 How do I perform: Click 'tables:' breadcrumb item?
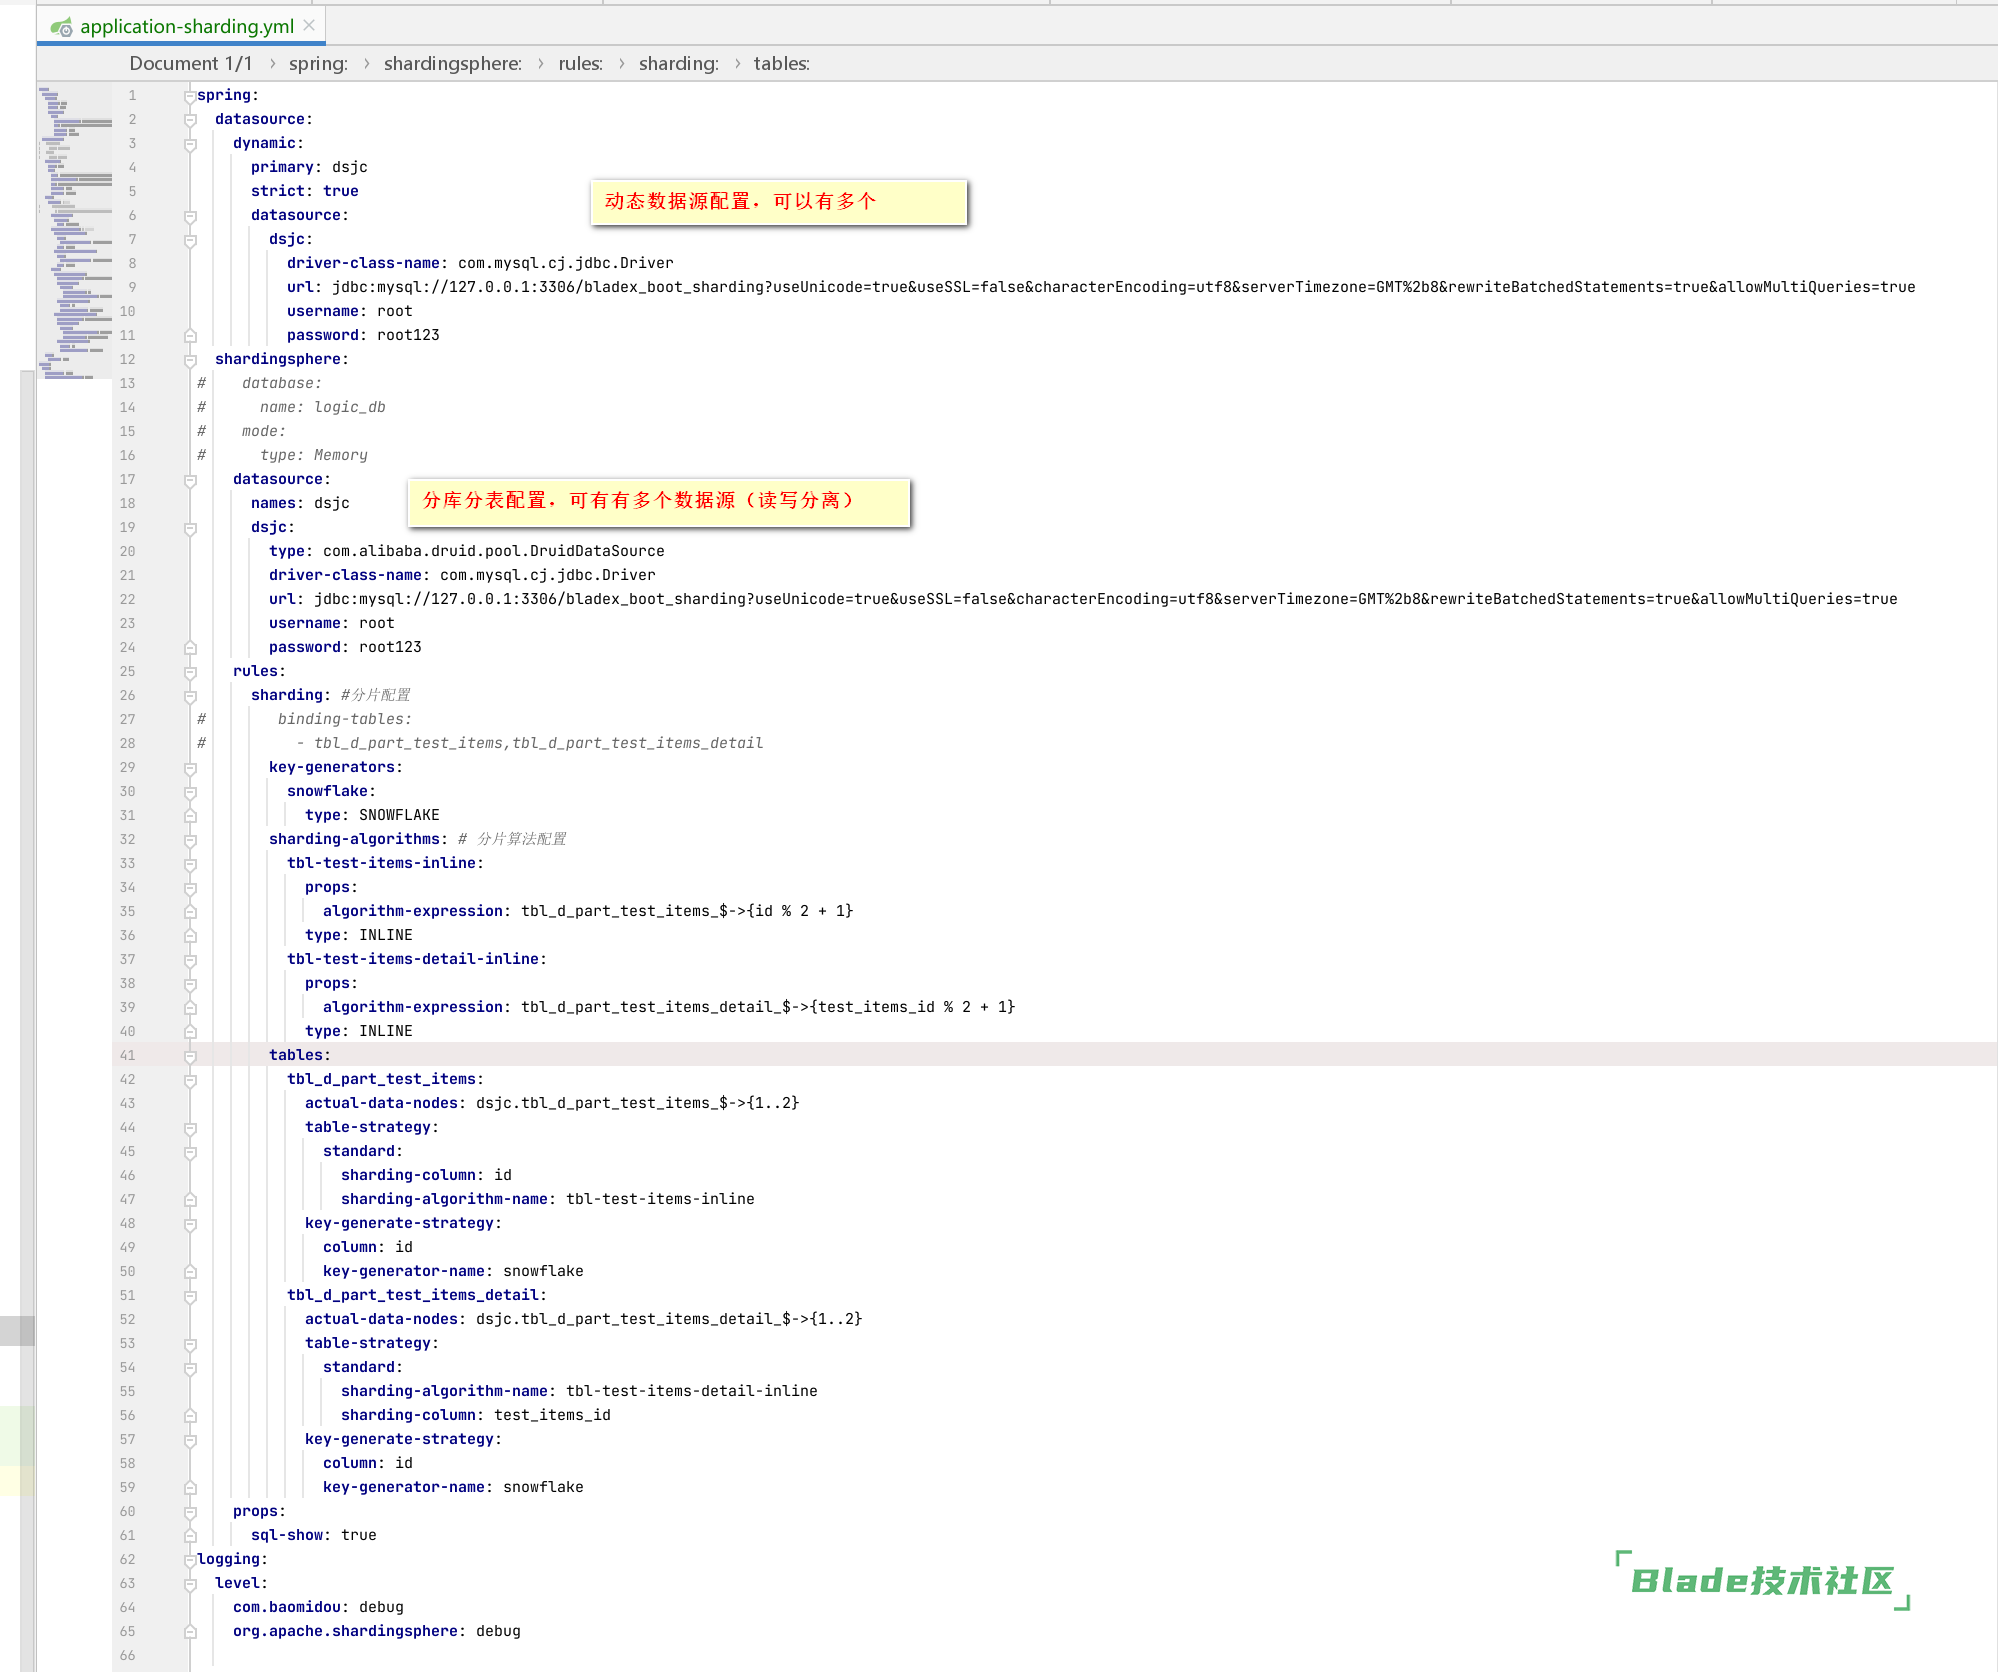[x=781, y=64]
